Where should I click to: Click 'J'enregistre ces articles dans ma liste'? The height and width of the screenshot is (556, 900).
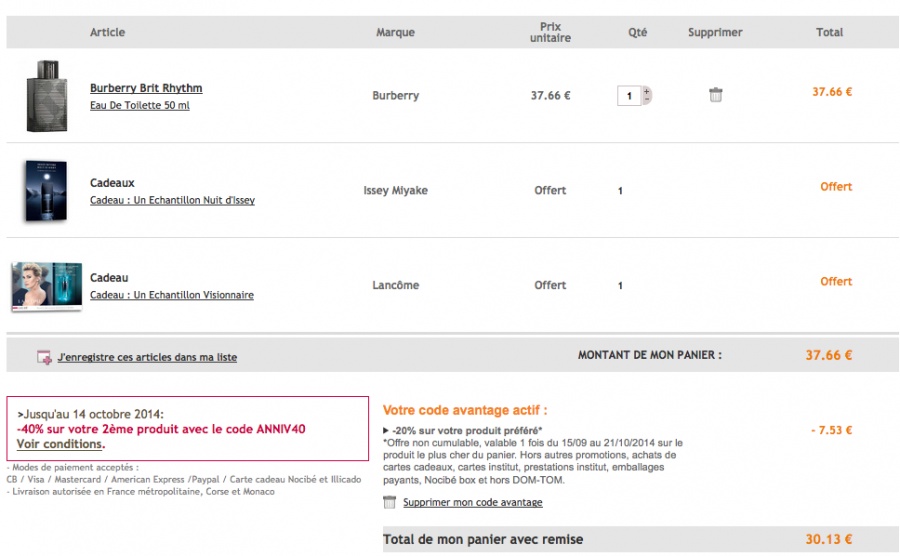[147, 357]
